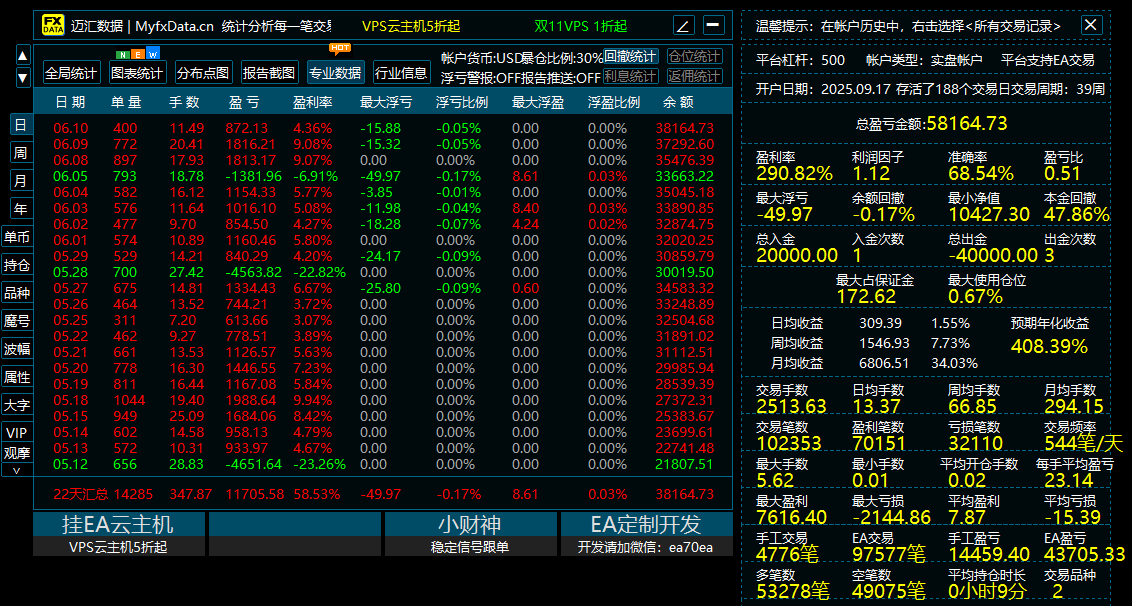1132x606 pixels.
Task: Select 波幅 in left sidebar
Action: (17, 350)
